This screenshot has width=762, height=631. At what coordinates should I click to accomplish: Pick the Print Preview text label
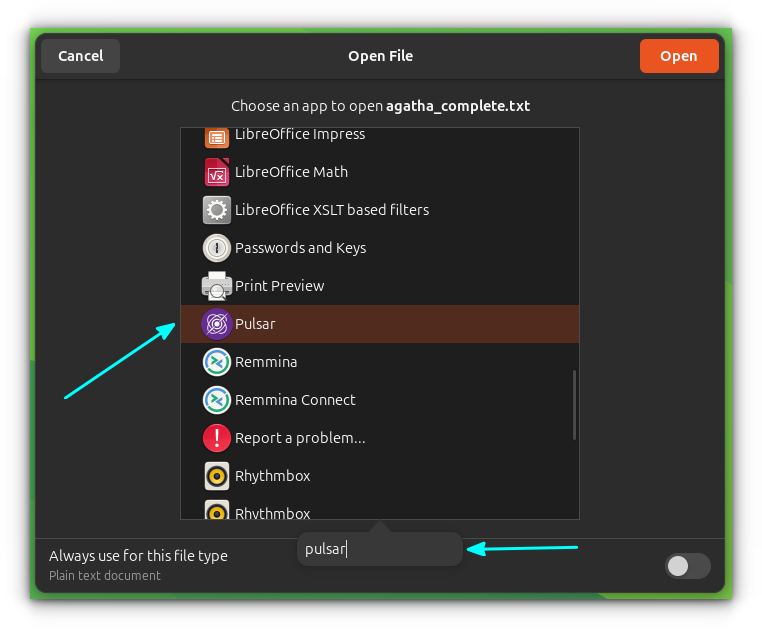click(x=279, y=286)
